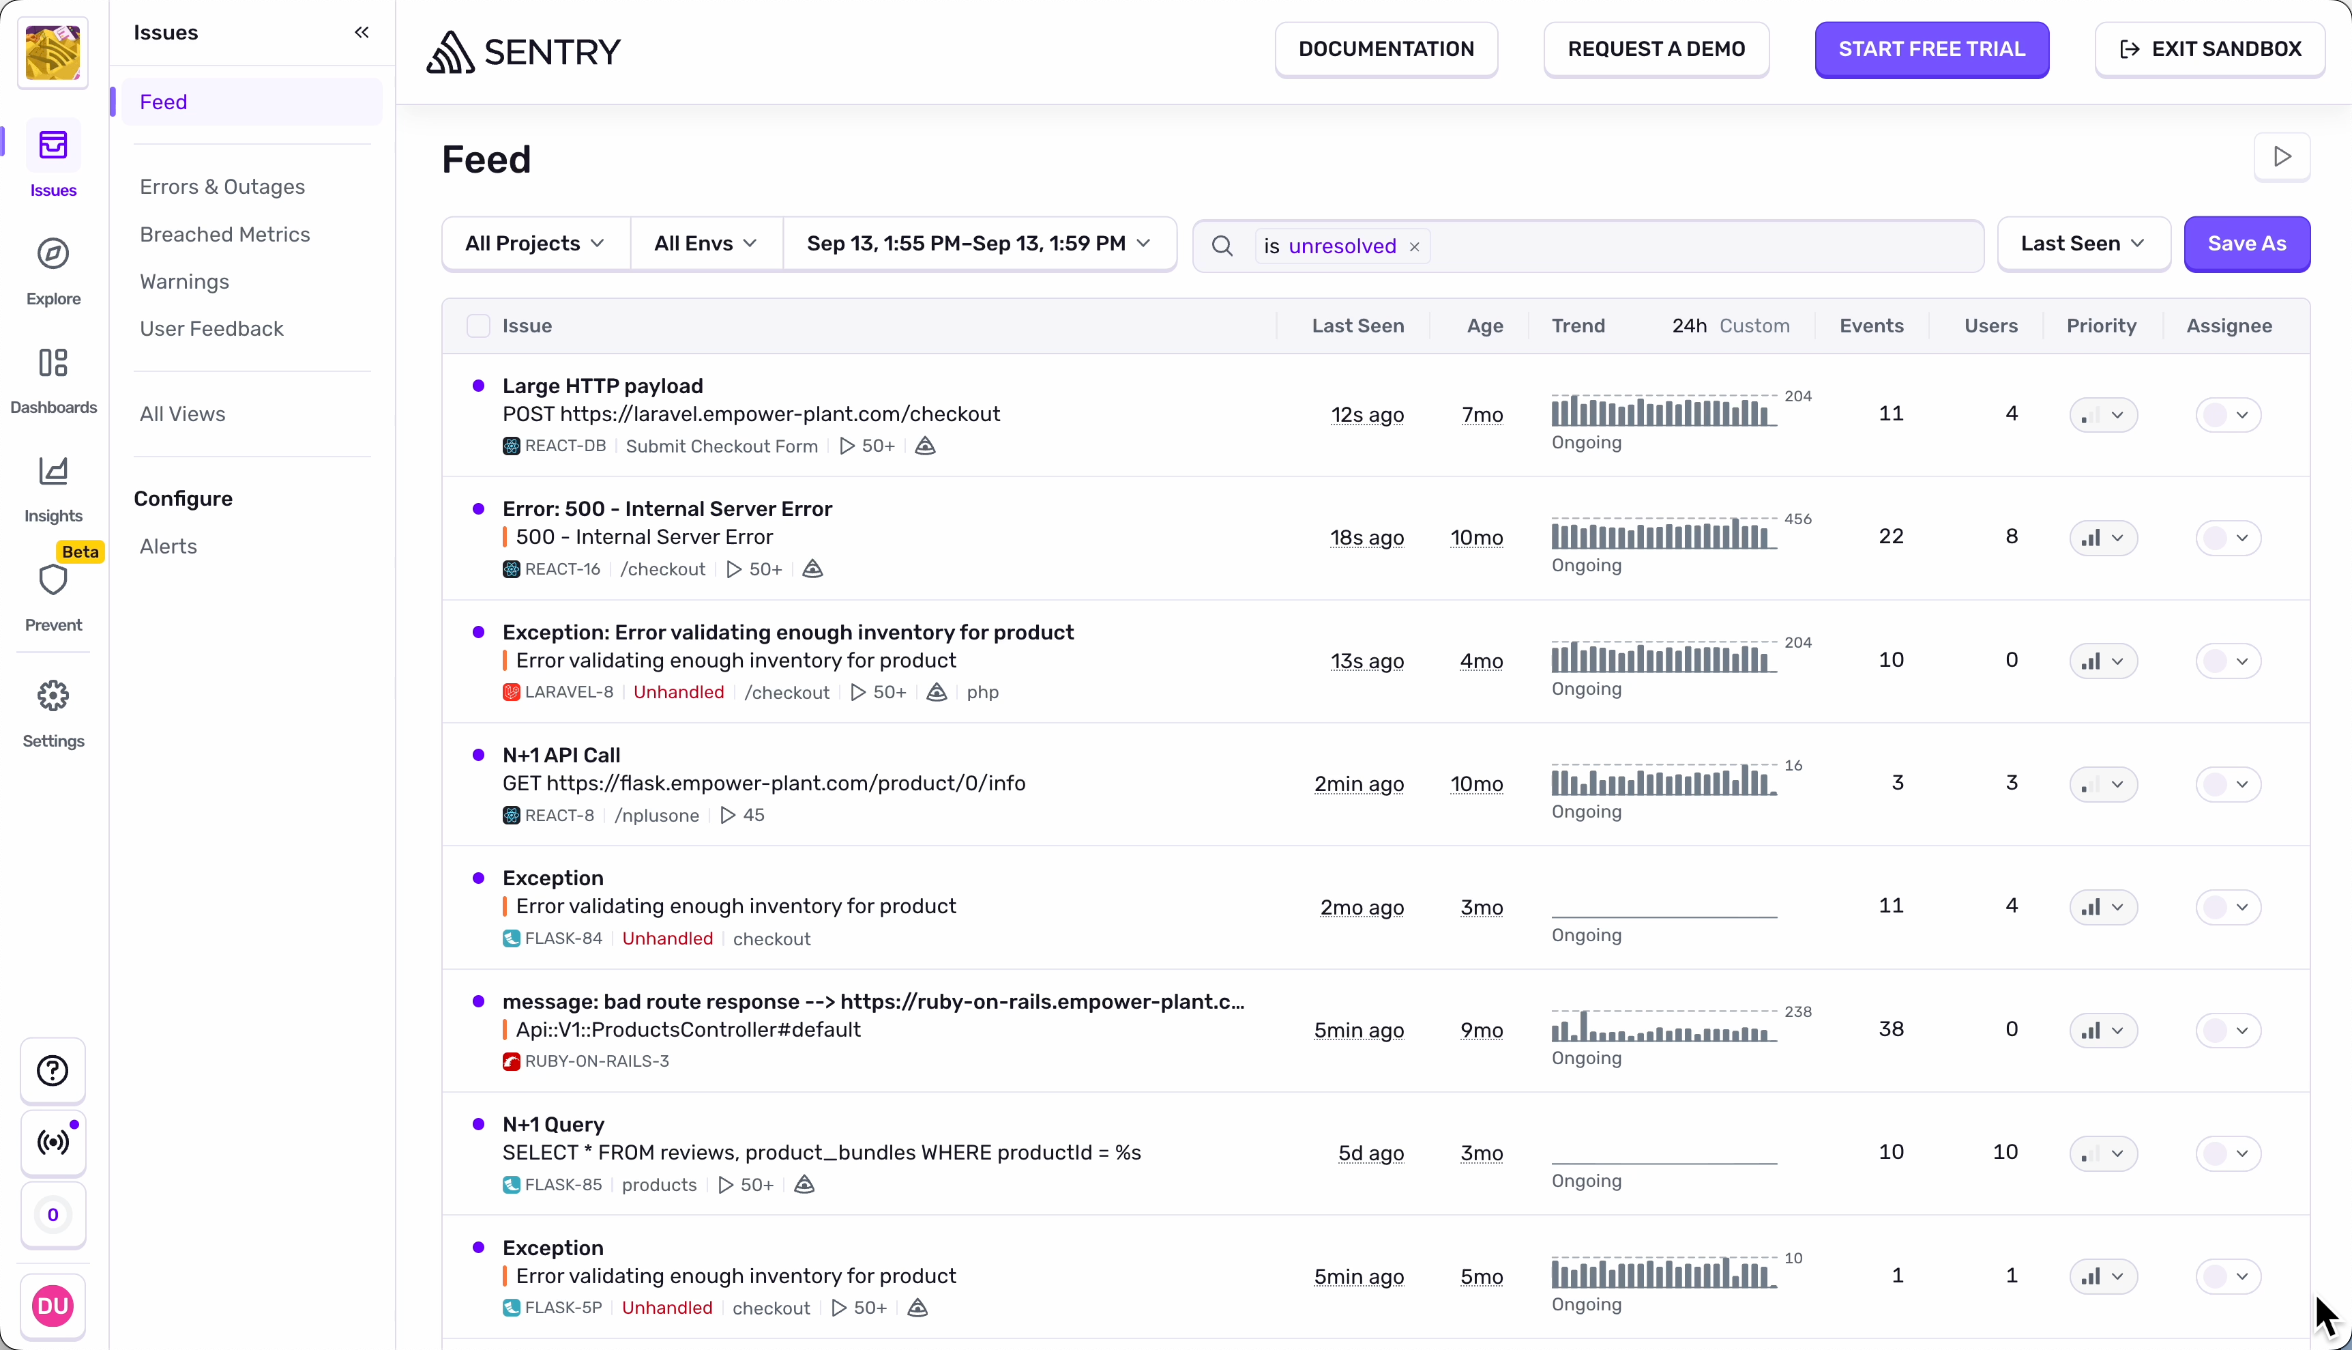Switch trend view to 24h
Screen dimensions: 2352x1350
pos(1689,326)
